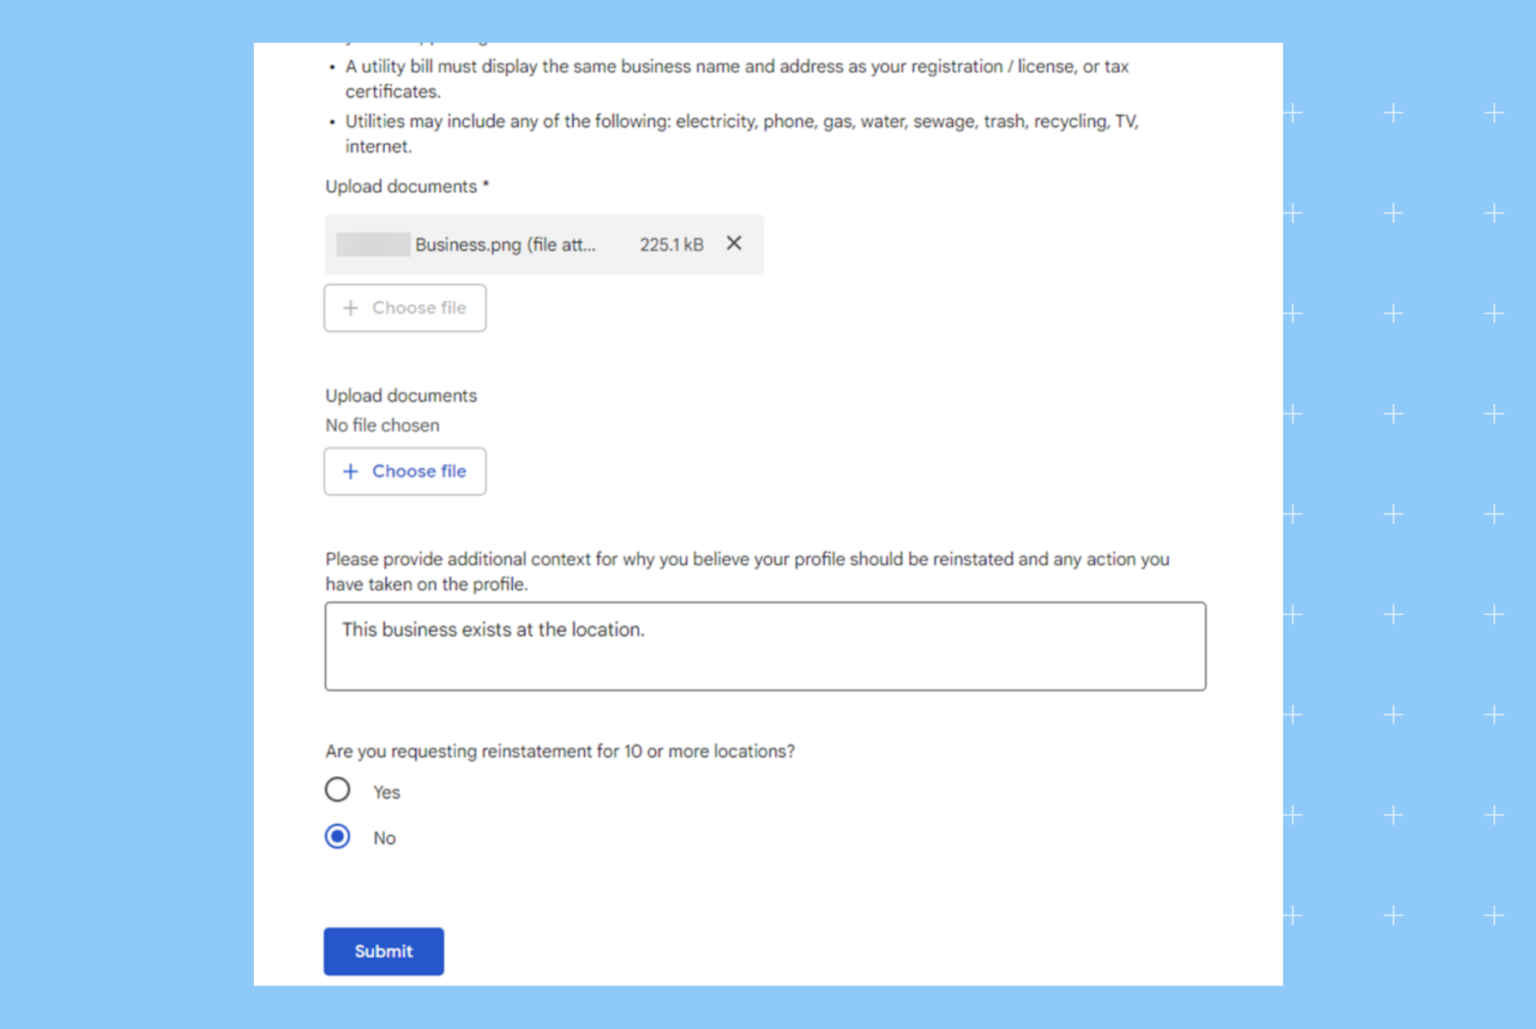Keep No selected by clicking its radio circle

tap(337, 836)
